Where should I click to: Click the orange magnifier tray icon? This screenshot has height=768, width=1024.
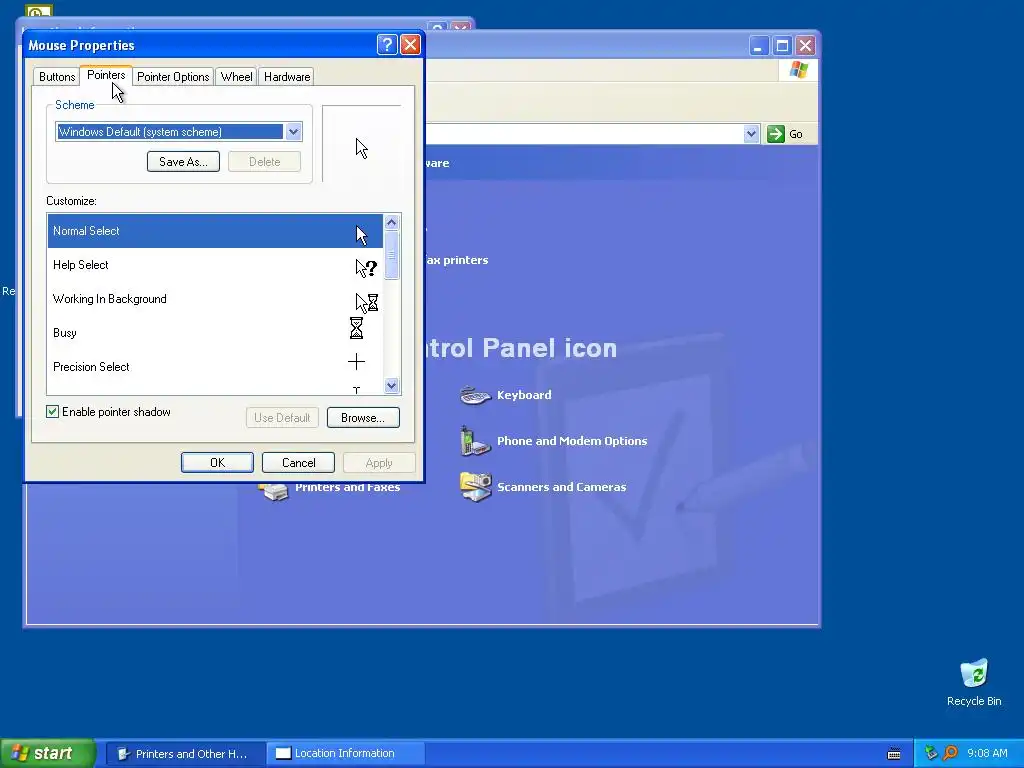950,753
